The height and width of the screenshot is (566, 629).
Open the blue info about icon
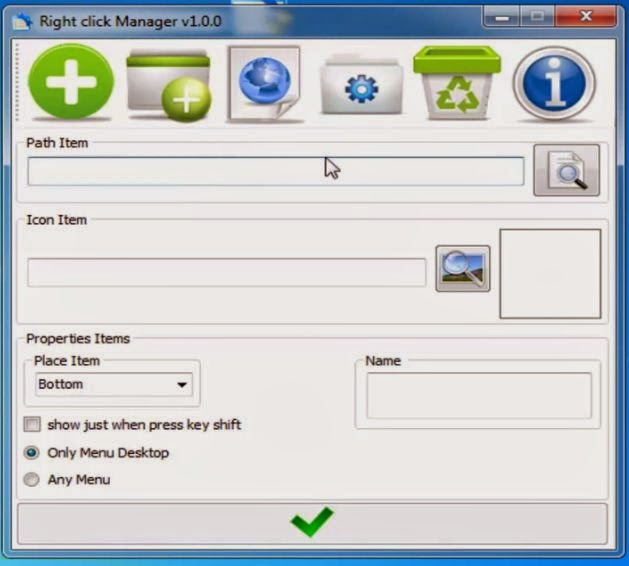pyautogui.click(x=554, y=83)
